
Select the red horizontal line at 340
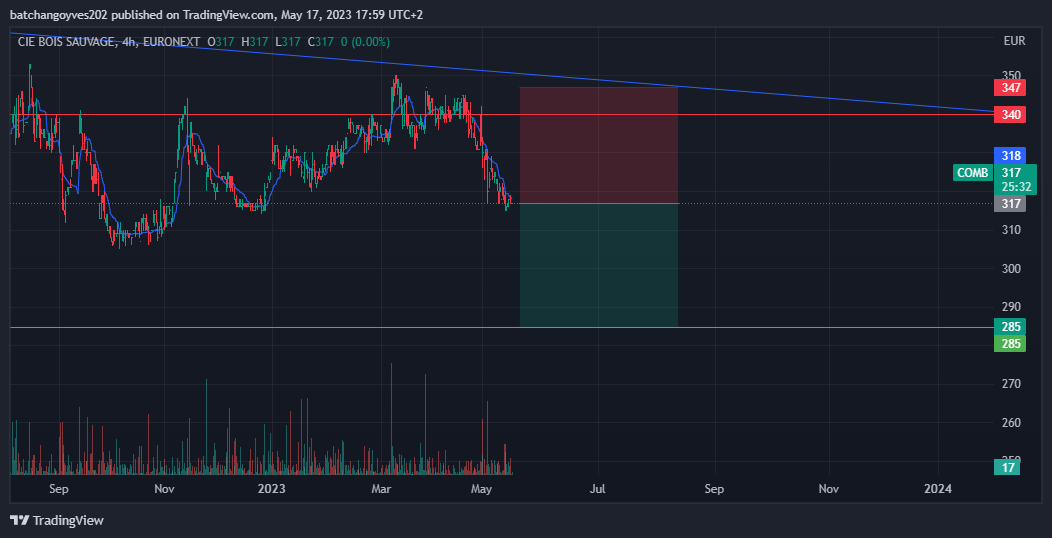tap(502, 115)
